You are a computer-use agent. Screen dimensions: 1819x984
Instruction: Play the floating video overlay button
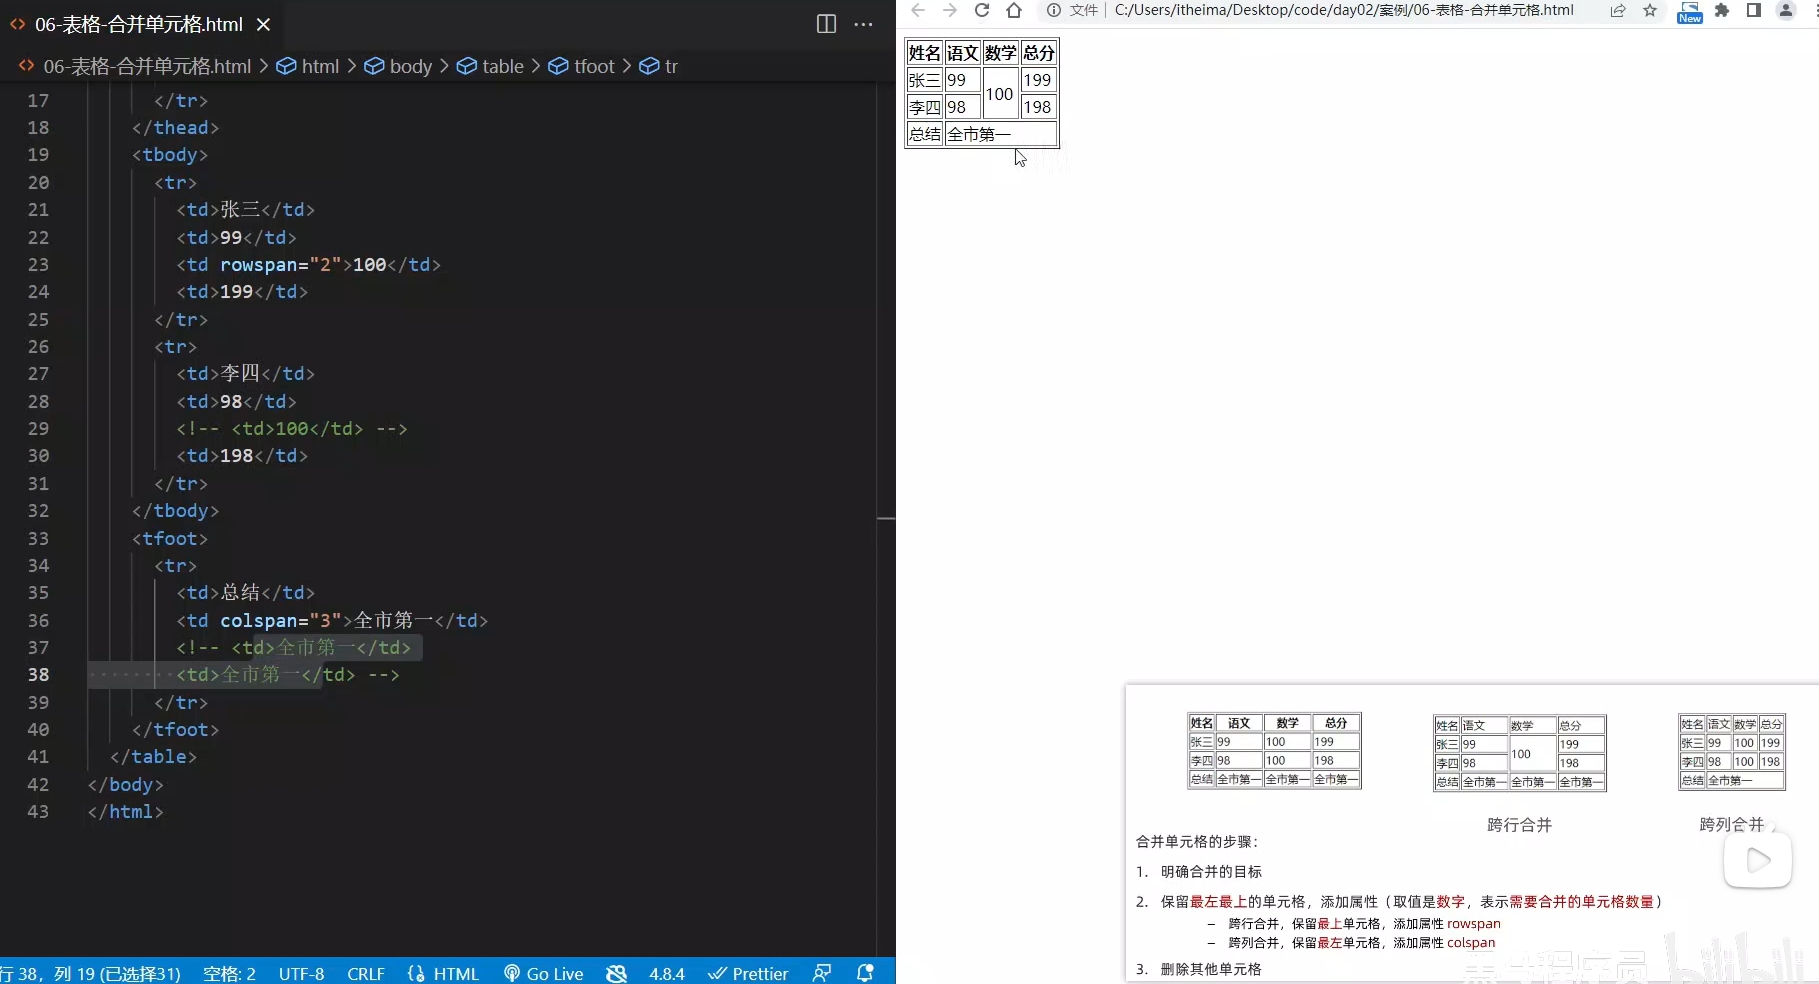[1758, 860]
